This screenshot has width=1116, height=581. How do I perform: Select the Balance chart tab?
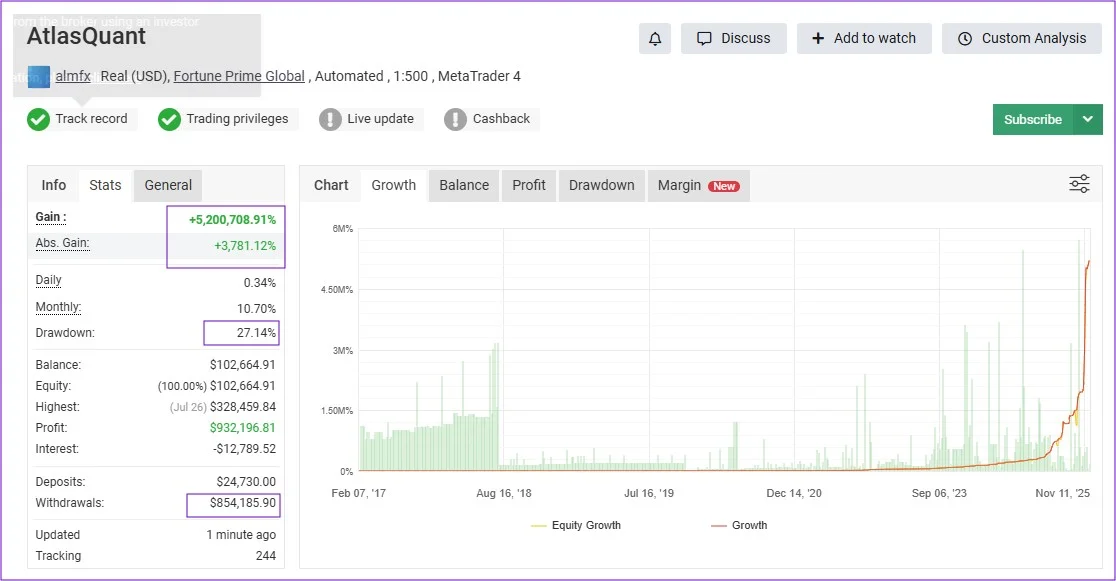click(464, 185)
